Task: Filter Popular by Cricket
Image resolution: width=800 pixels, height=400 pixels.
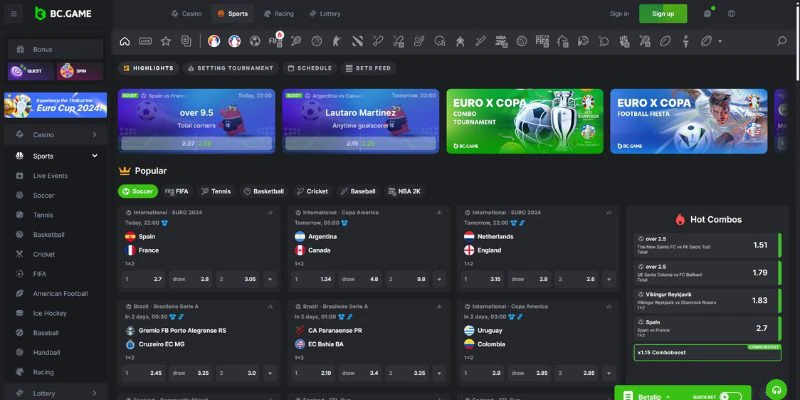Action: point(312,191)
